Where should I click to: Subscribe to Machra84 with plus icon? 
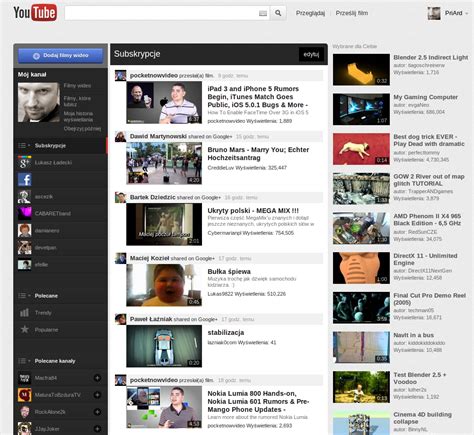pyautogui.click(x=97, y=378)
